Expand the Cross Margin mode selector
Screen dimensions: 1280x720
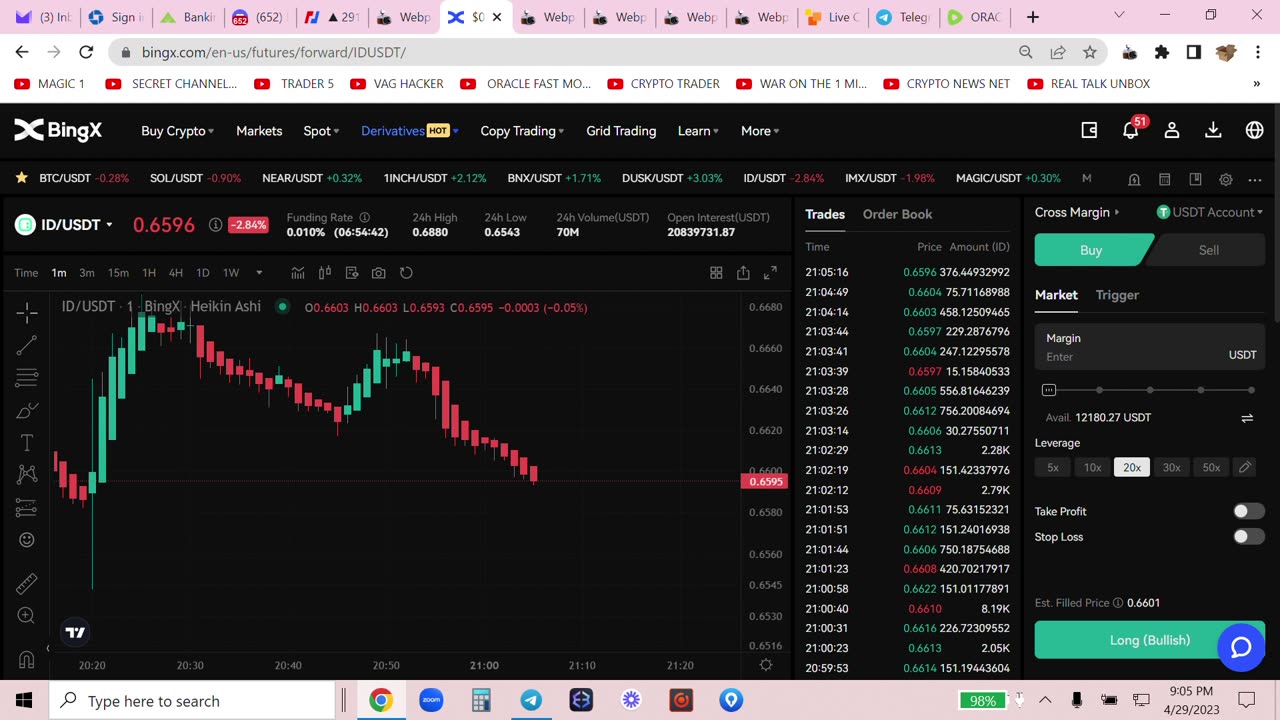pyautogui.click(x=1077, y=212)
